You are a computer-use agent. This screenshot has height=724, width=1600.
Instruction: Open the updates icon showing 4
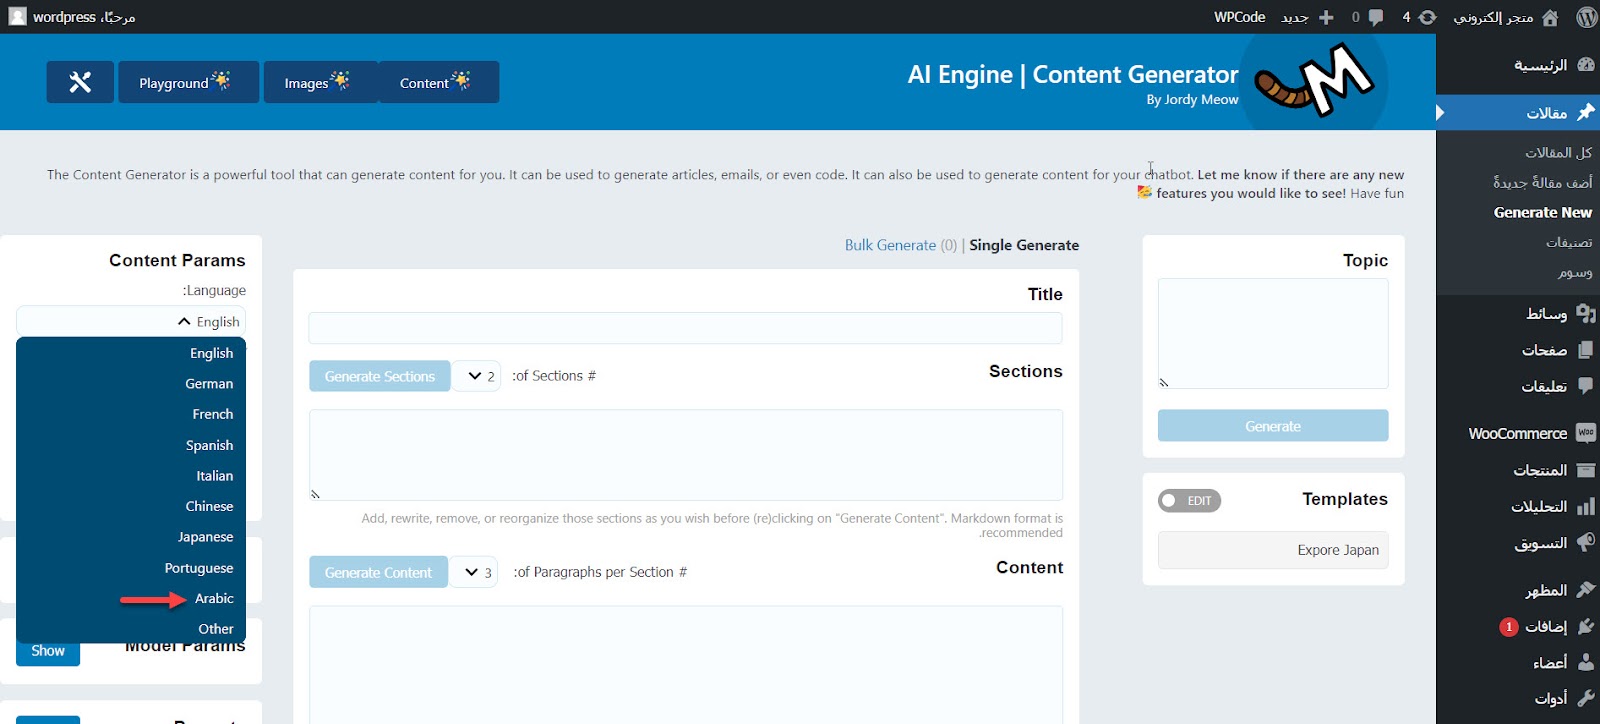(x=1419, y=17)
